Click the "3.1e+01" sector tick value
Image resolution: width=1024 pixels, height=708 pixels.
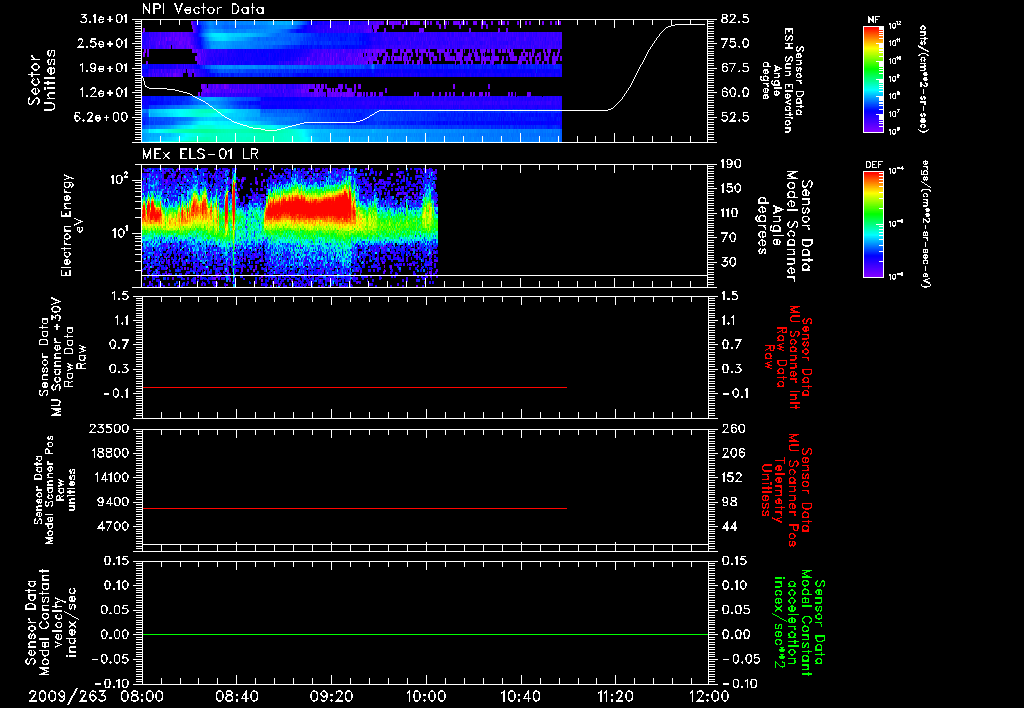[102, 19]
